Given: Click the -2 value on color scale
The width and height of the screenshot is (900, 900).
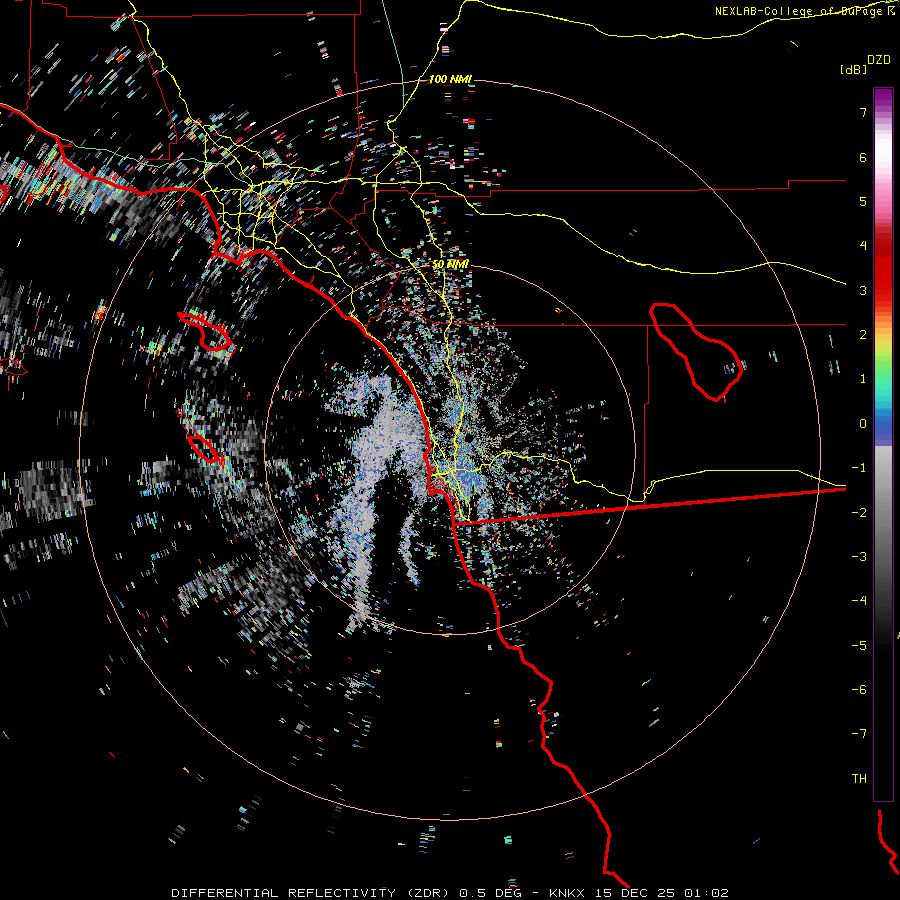Looking at the screenshot, I should coord(859,513).
